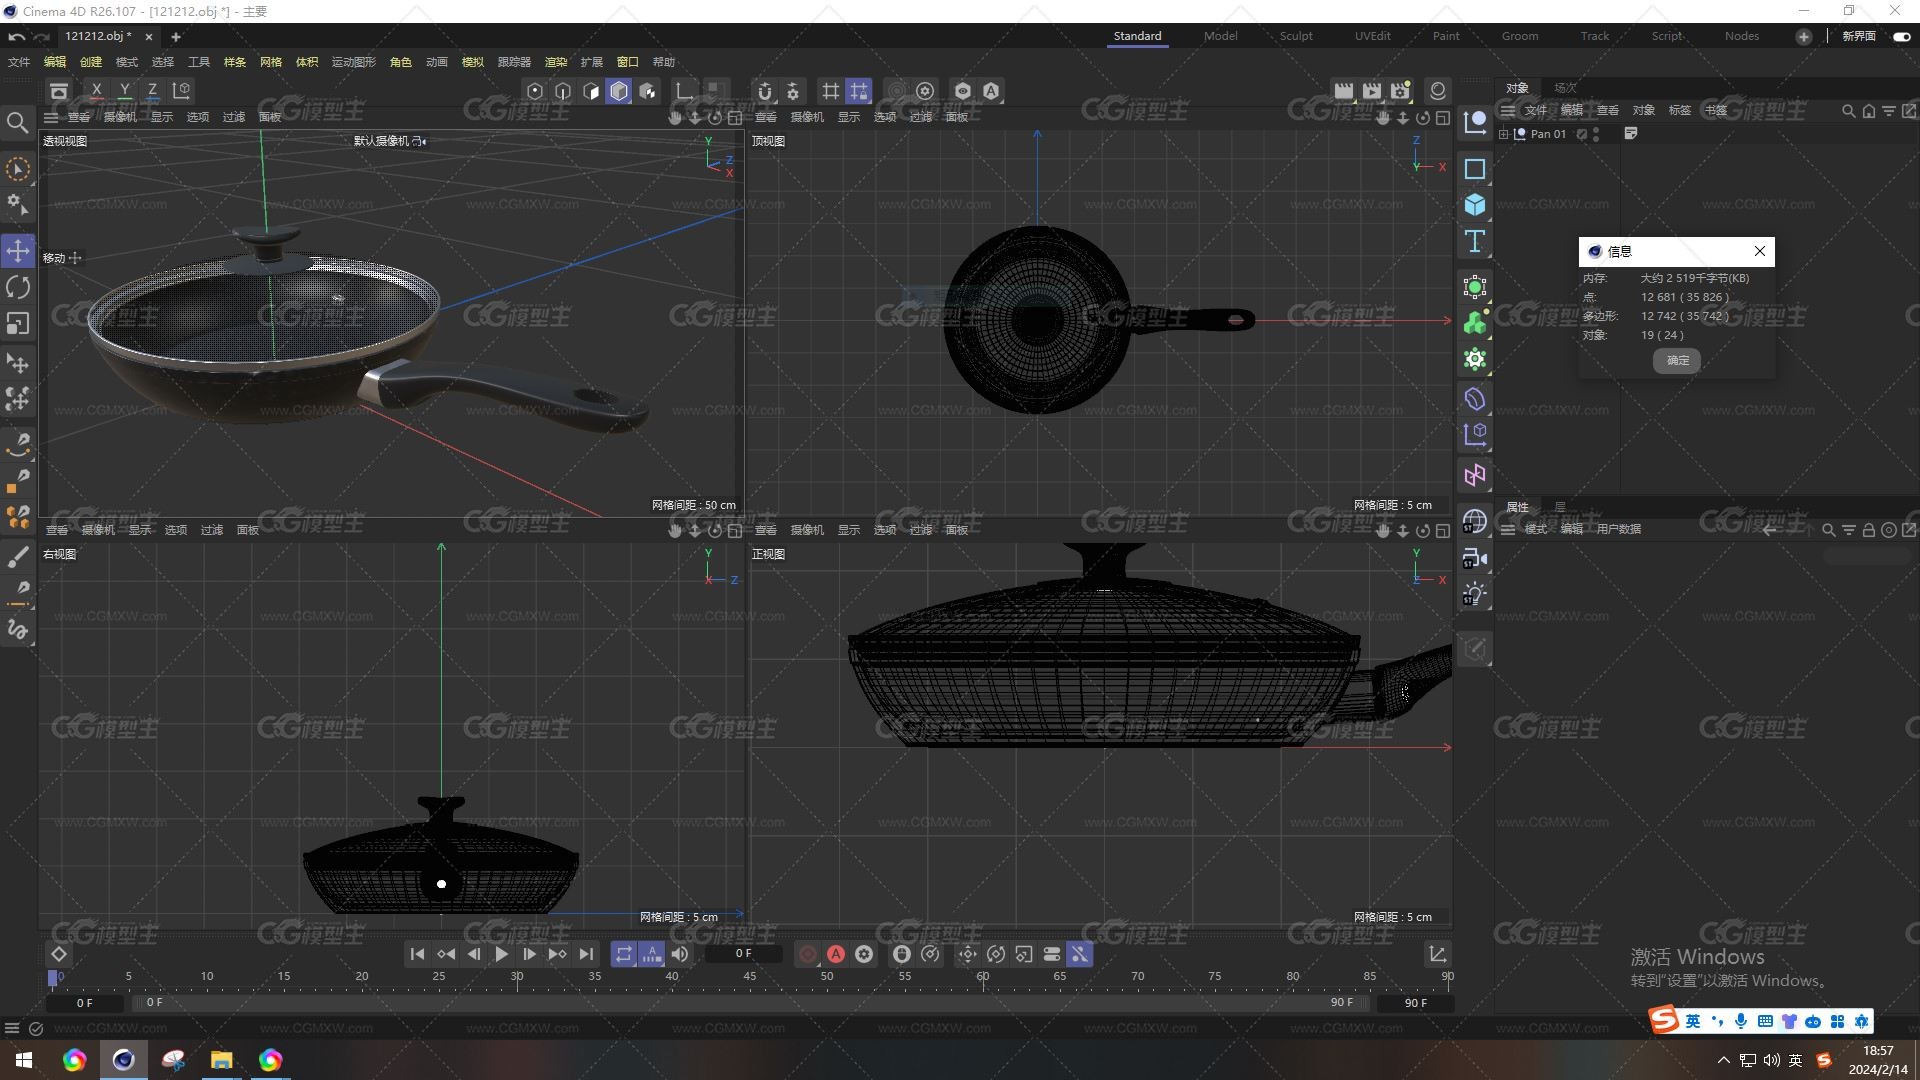
Task: Click the Pan 01 sticky note tag
Action: click(x=1631, y=133)
